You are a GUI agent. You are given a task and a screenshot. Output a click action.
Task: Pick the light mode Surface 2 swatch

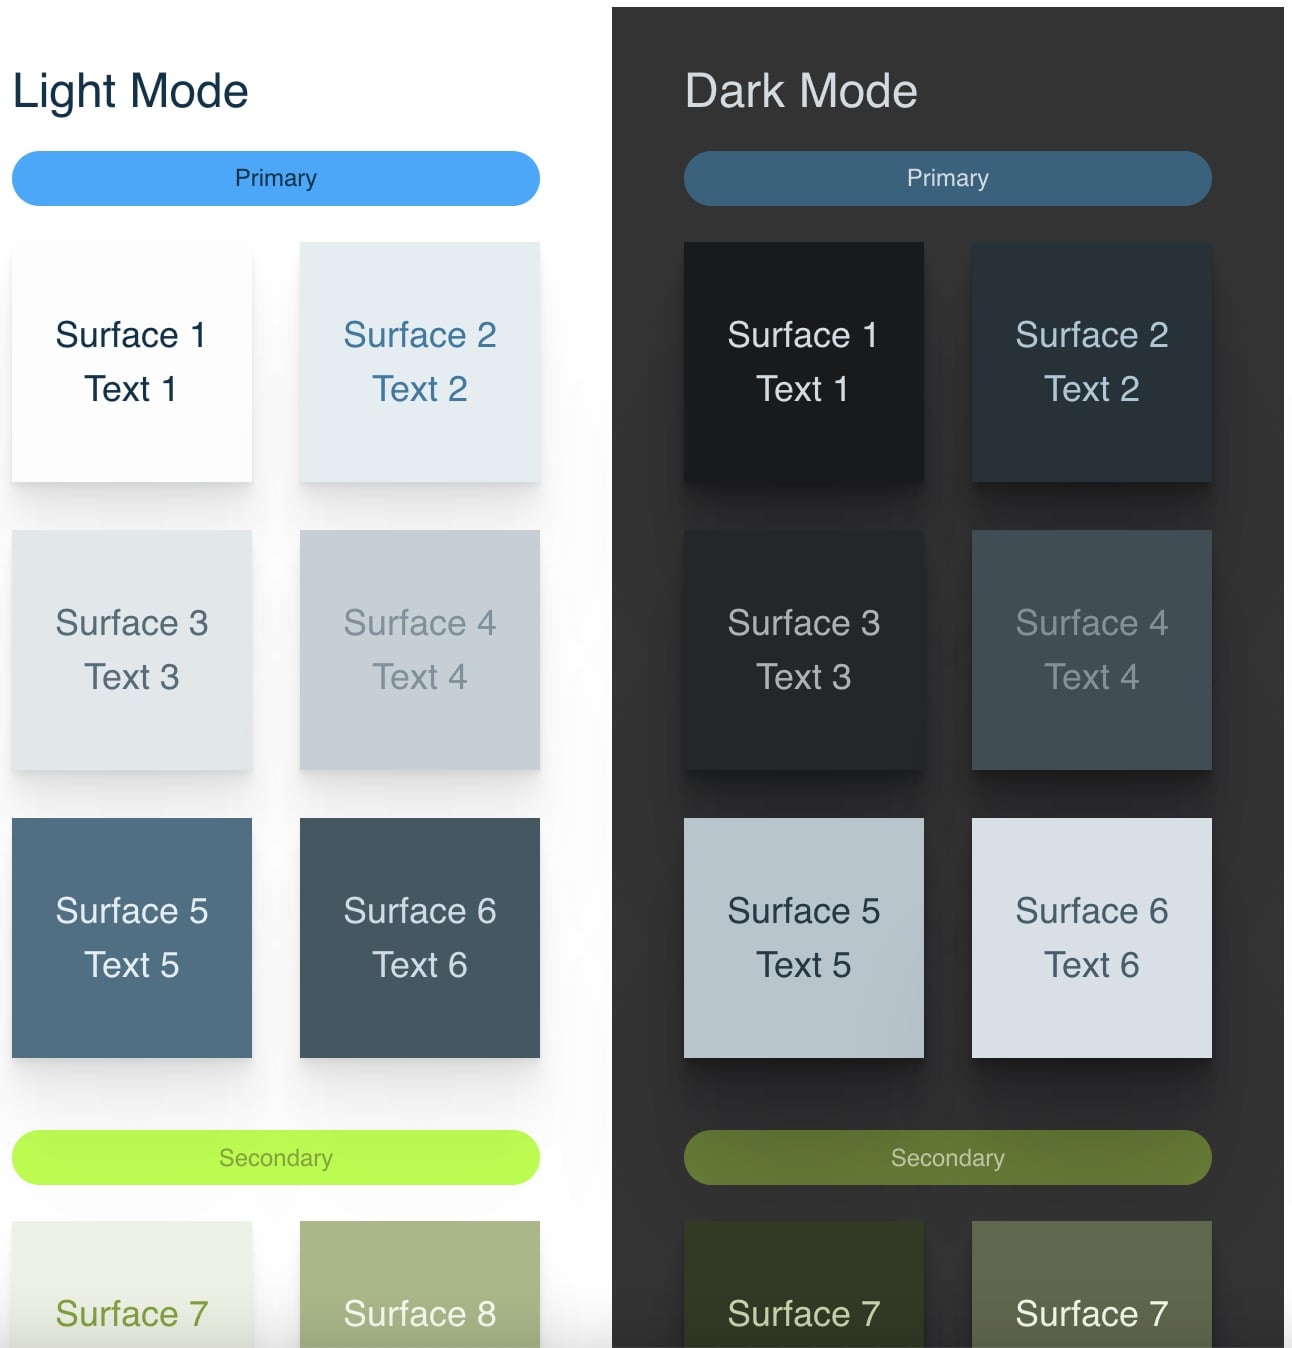(x=420, y=362)
